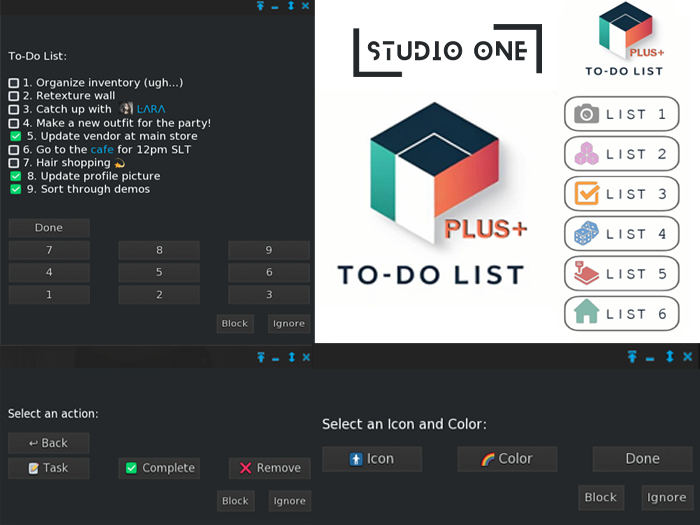Open List 2 with pink cubes icon
Screen dimensions: 700x525
click(621, 154)
